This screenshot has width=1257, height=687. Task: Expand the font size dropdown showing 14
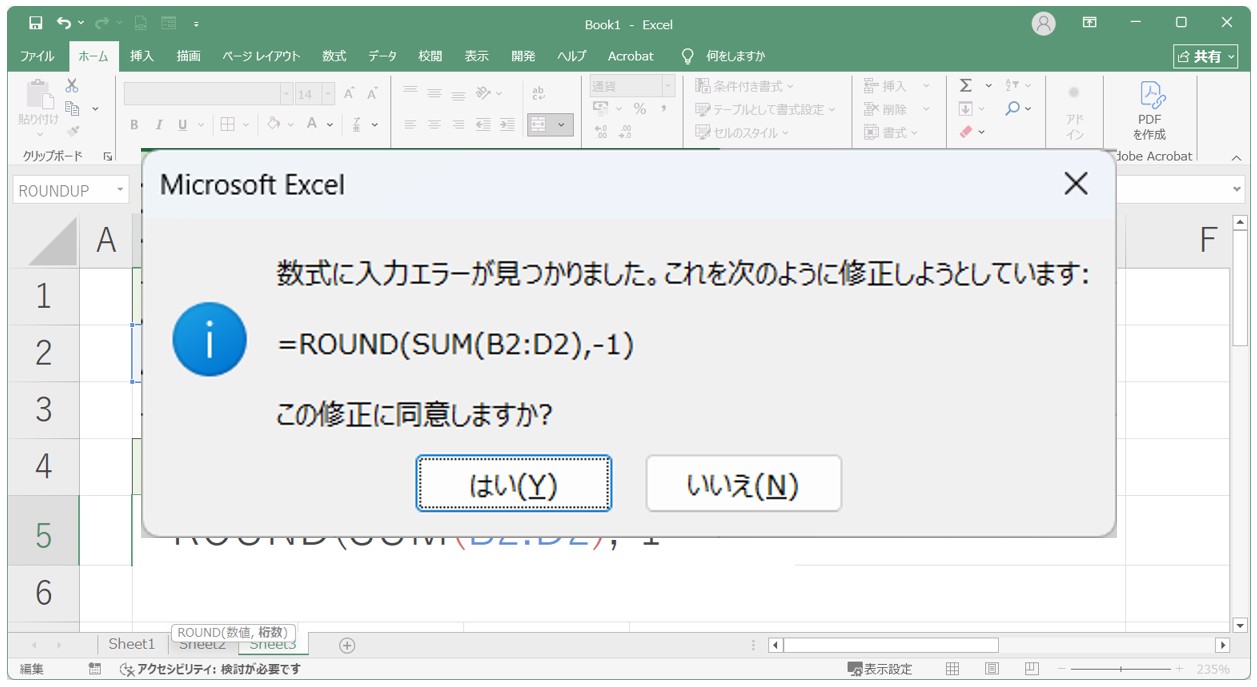tap(329, 94)
